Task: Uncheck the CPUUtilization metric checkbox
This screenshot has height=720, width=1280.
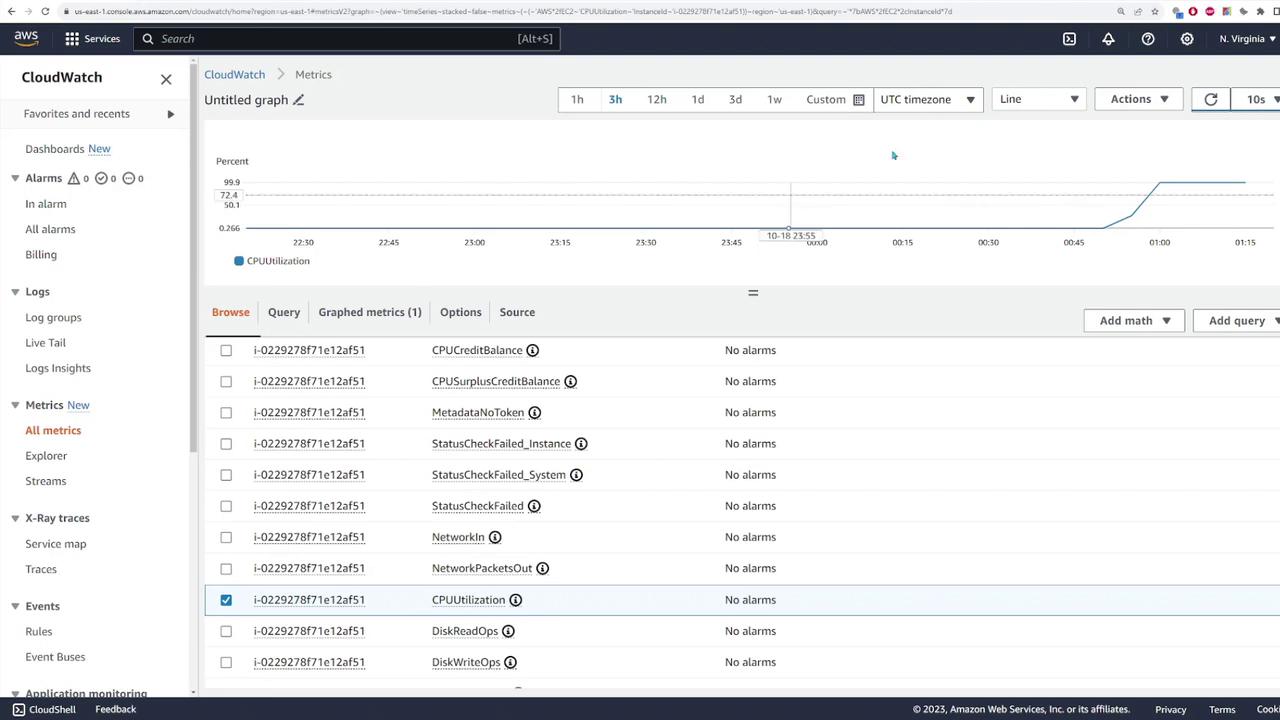Action: pos(226,600)
